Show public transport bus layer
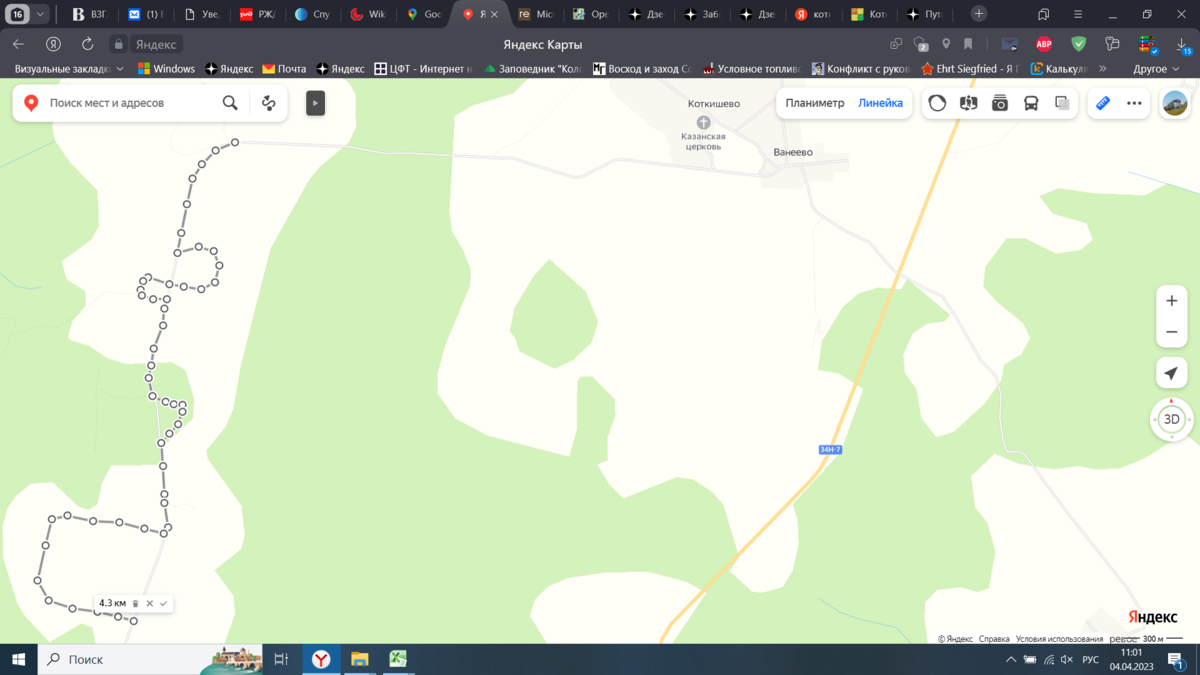This screenshot has height=675, width=1200. click(x=1031, y=103)
